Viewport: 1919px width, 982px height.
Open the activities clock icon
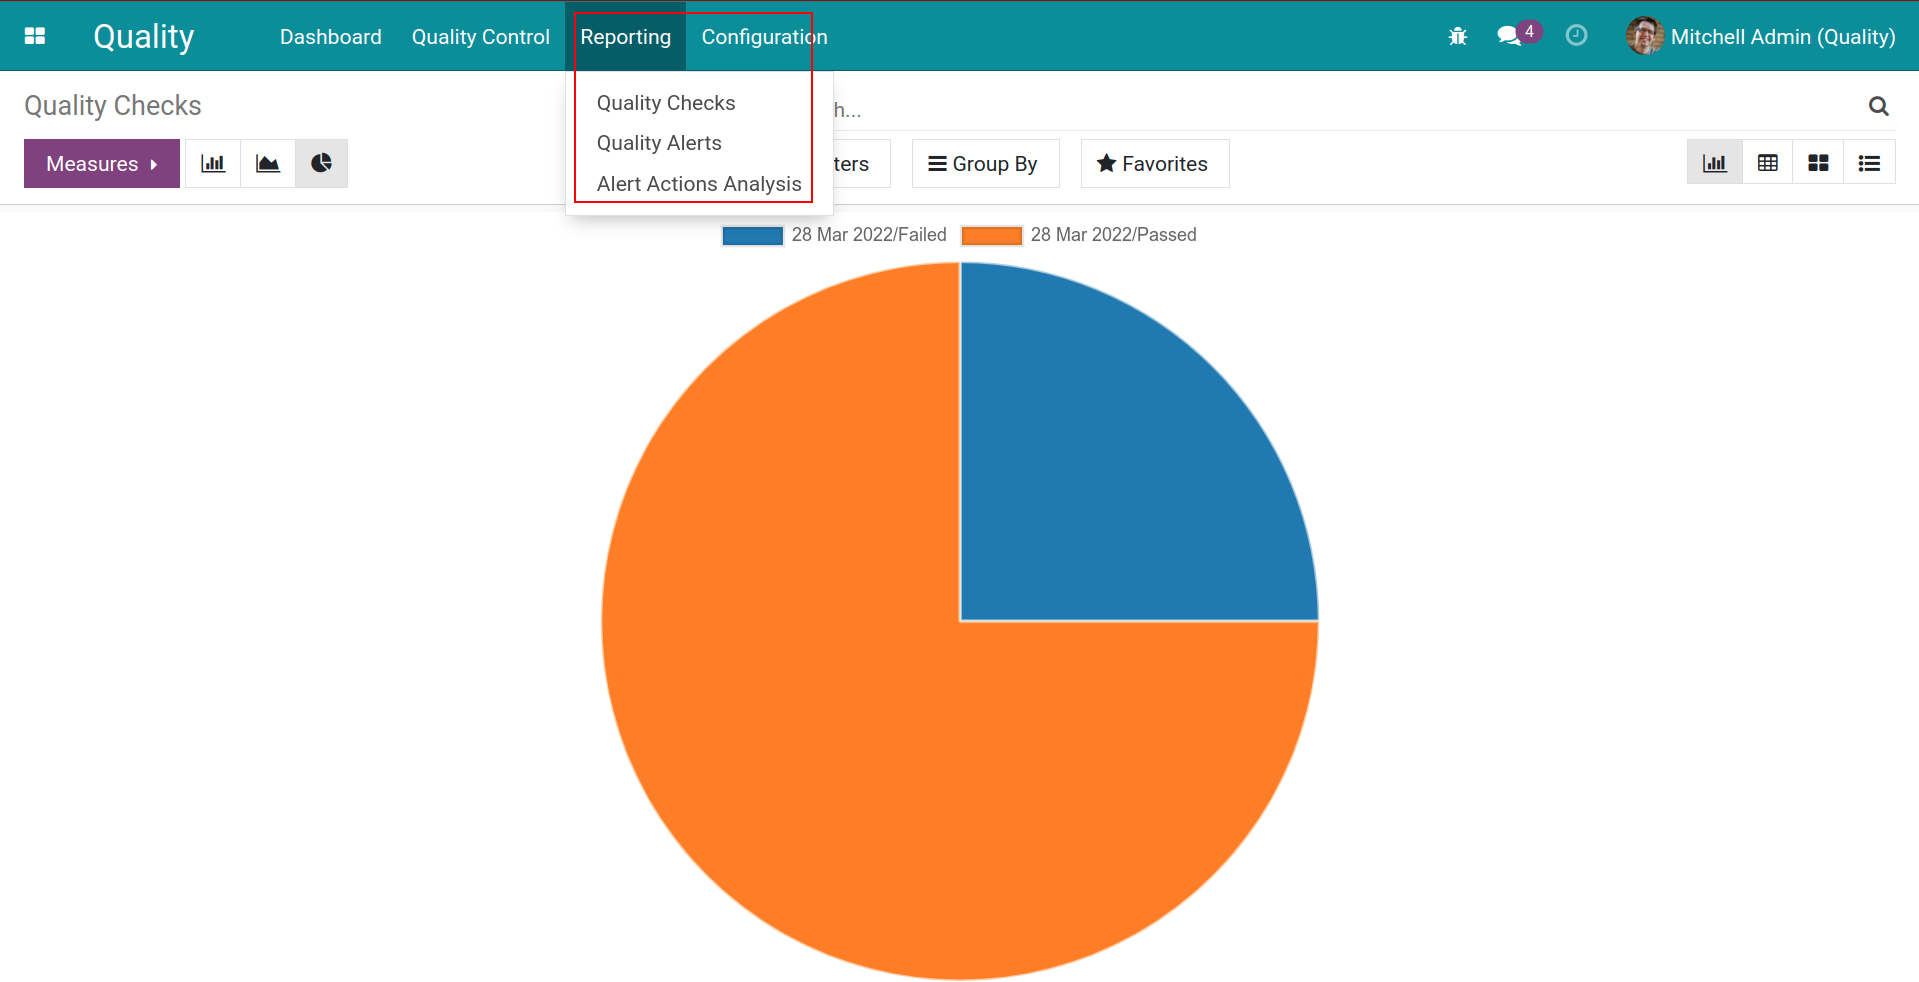coord(1576,36)
